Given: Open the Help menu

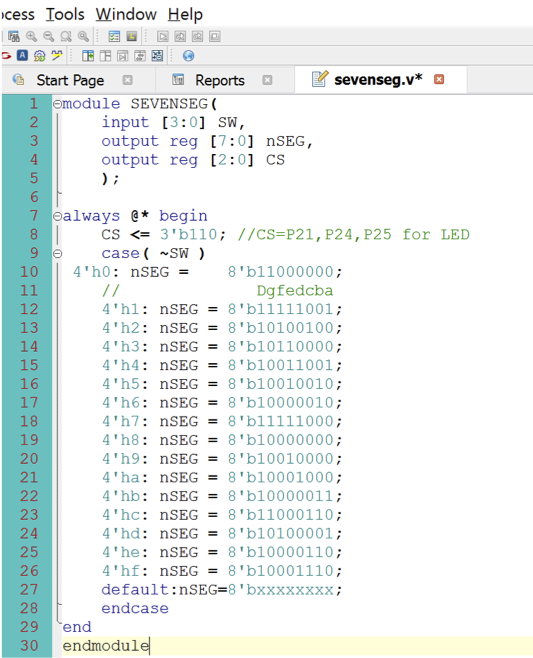Looking at the screenshot, I should click(x=185, y=15).
